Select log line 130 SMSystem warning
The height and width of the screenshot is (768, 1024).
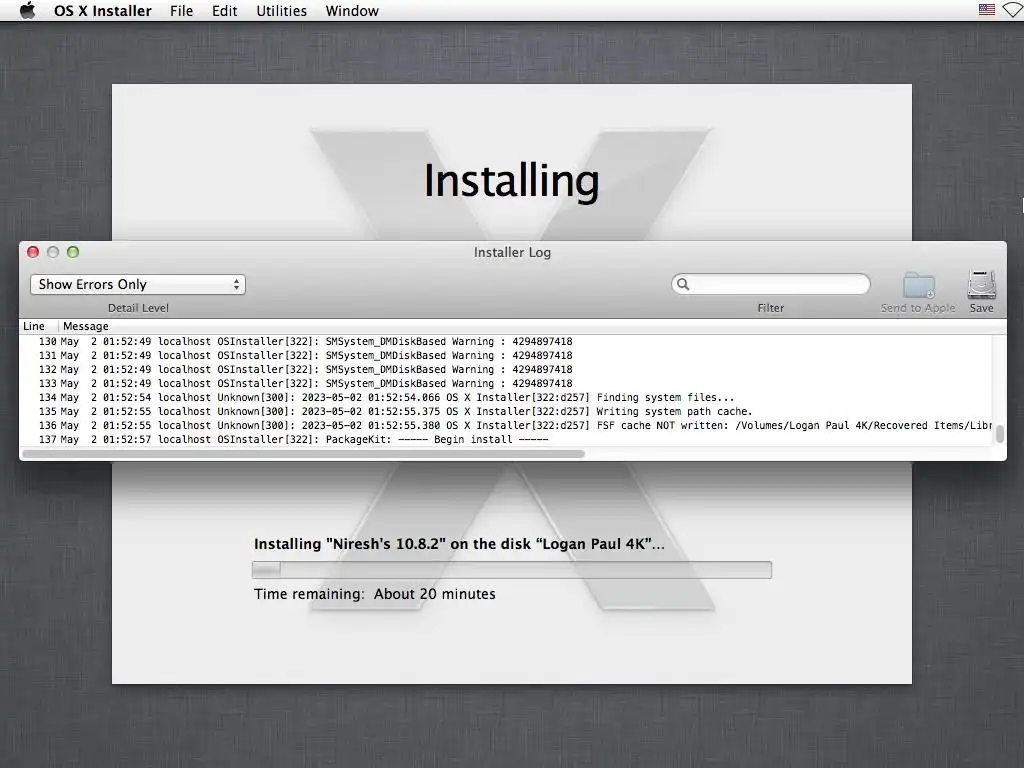(506, 342)
